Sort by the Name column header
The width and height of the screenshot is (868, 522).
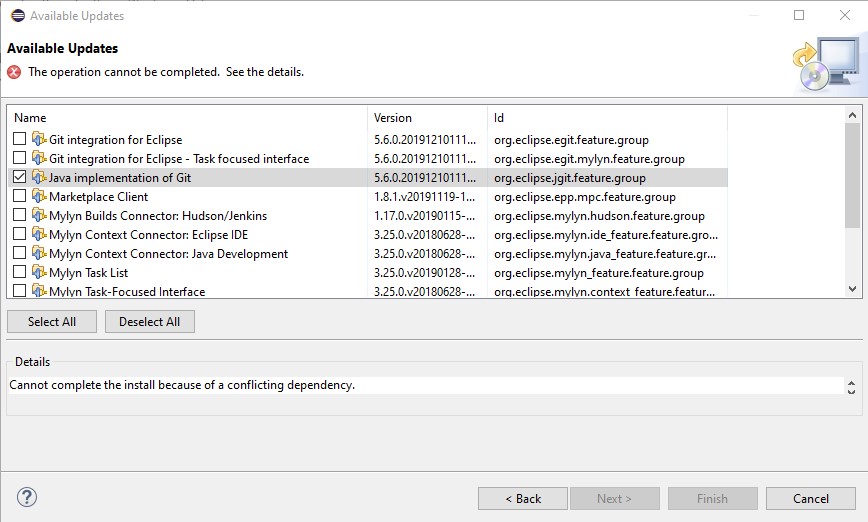click(x=187, y=117)
